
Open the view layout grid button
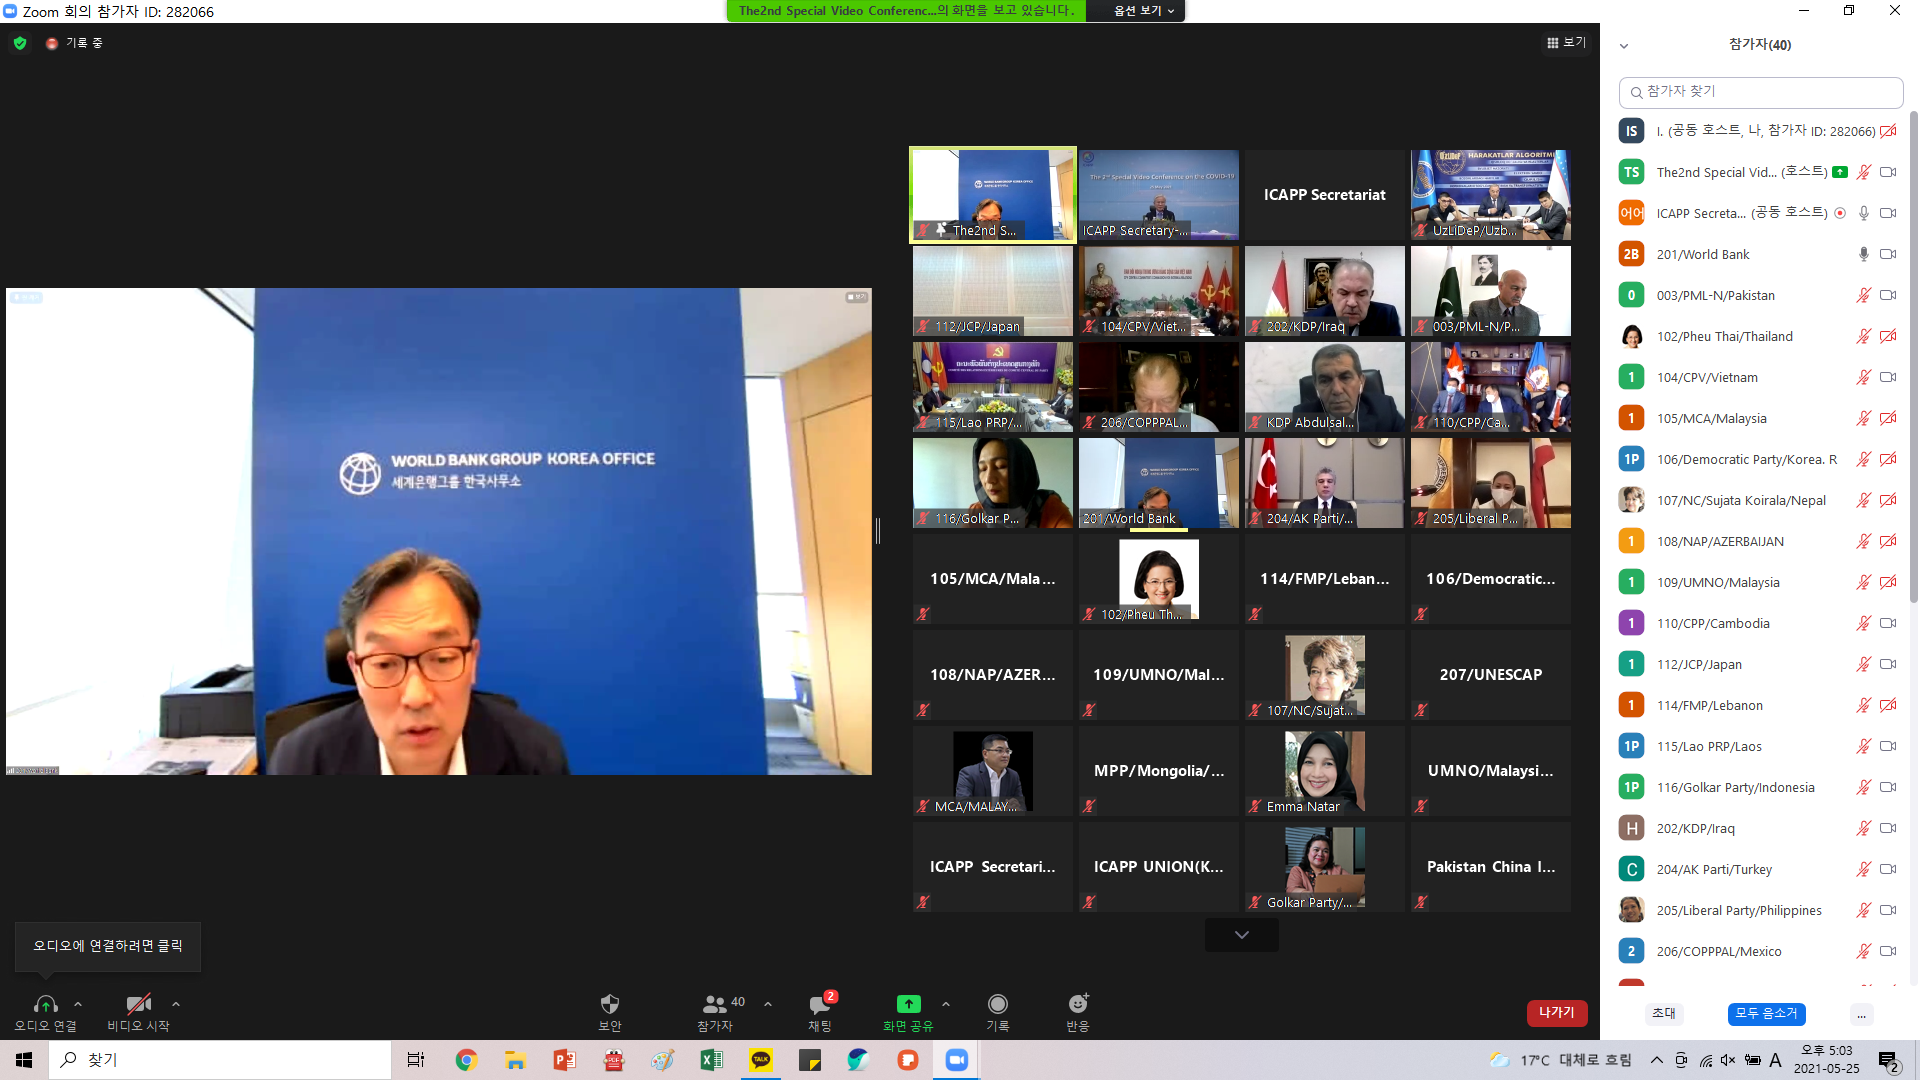pyautogui.click(x=1566, y=43)
